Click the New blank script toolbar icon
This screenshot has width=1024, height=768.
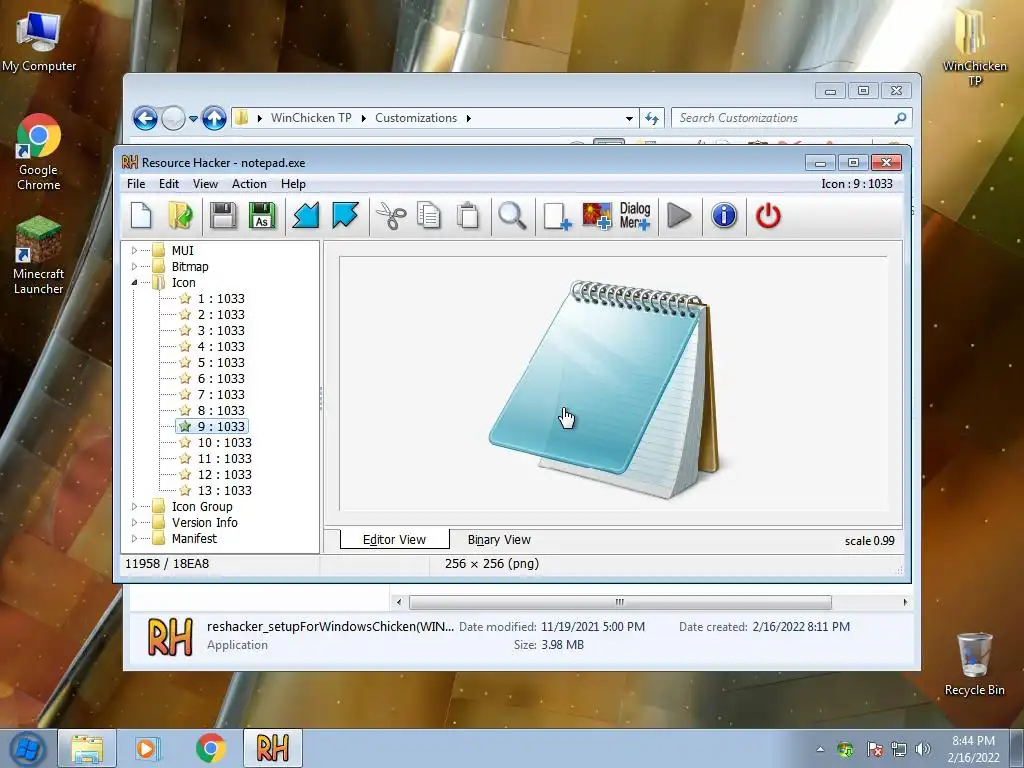pos(141,216)
